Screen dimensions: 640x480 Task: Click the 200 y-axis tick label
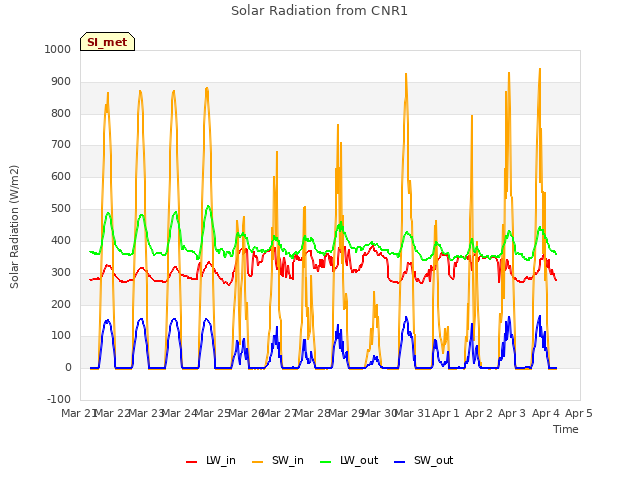click(x=61, y=304)
